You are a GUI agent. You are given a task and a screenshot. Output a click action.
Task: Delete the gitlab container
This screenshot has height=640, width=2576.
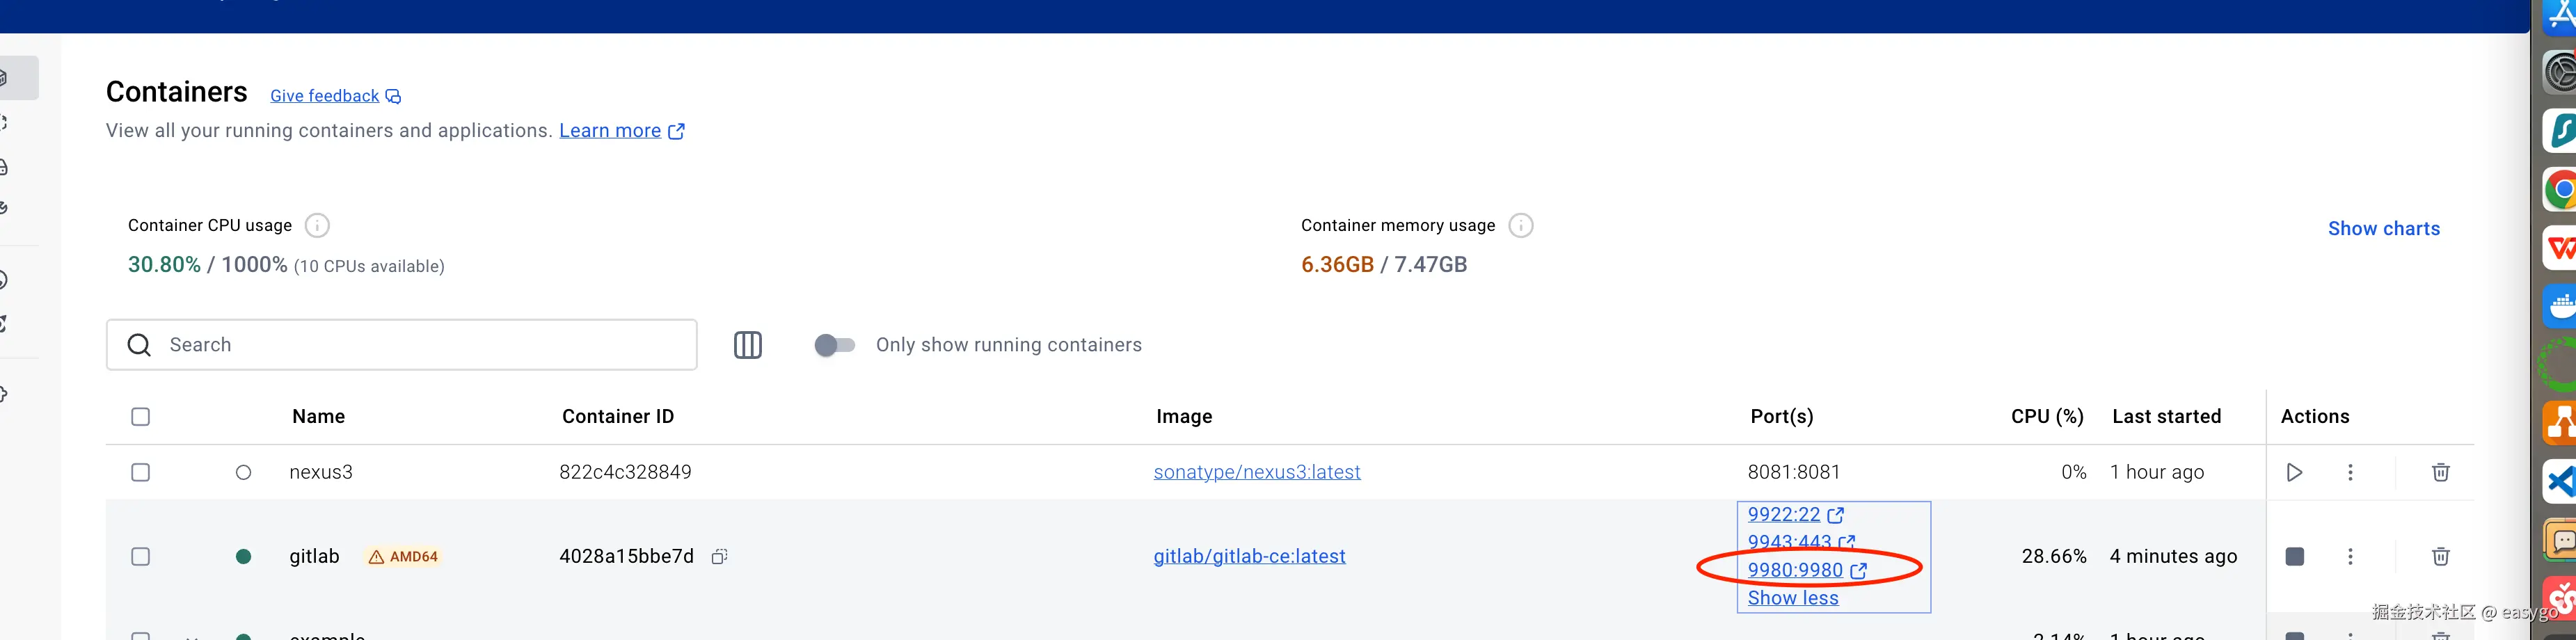click(x=2440, y=556)
